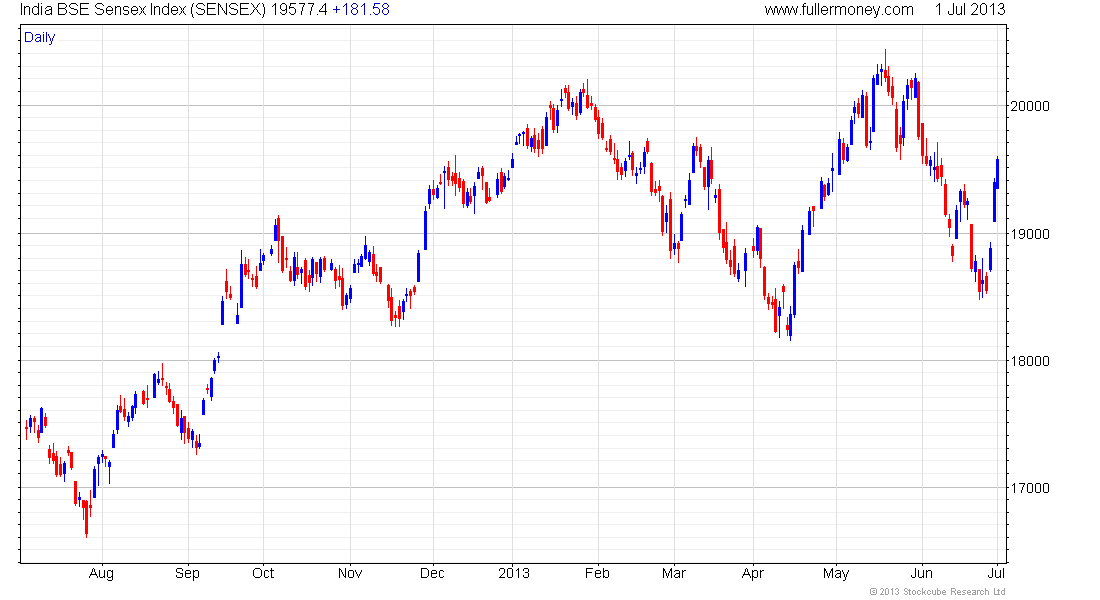Image resolution: width=1100 pixels, height=600 pixels.
Task: Click the 18000 price axis label
Action: 1030,361
